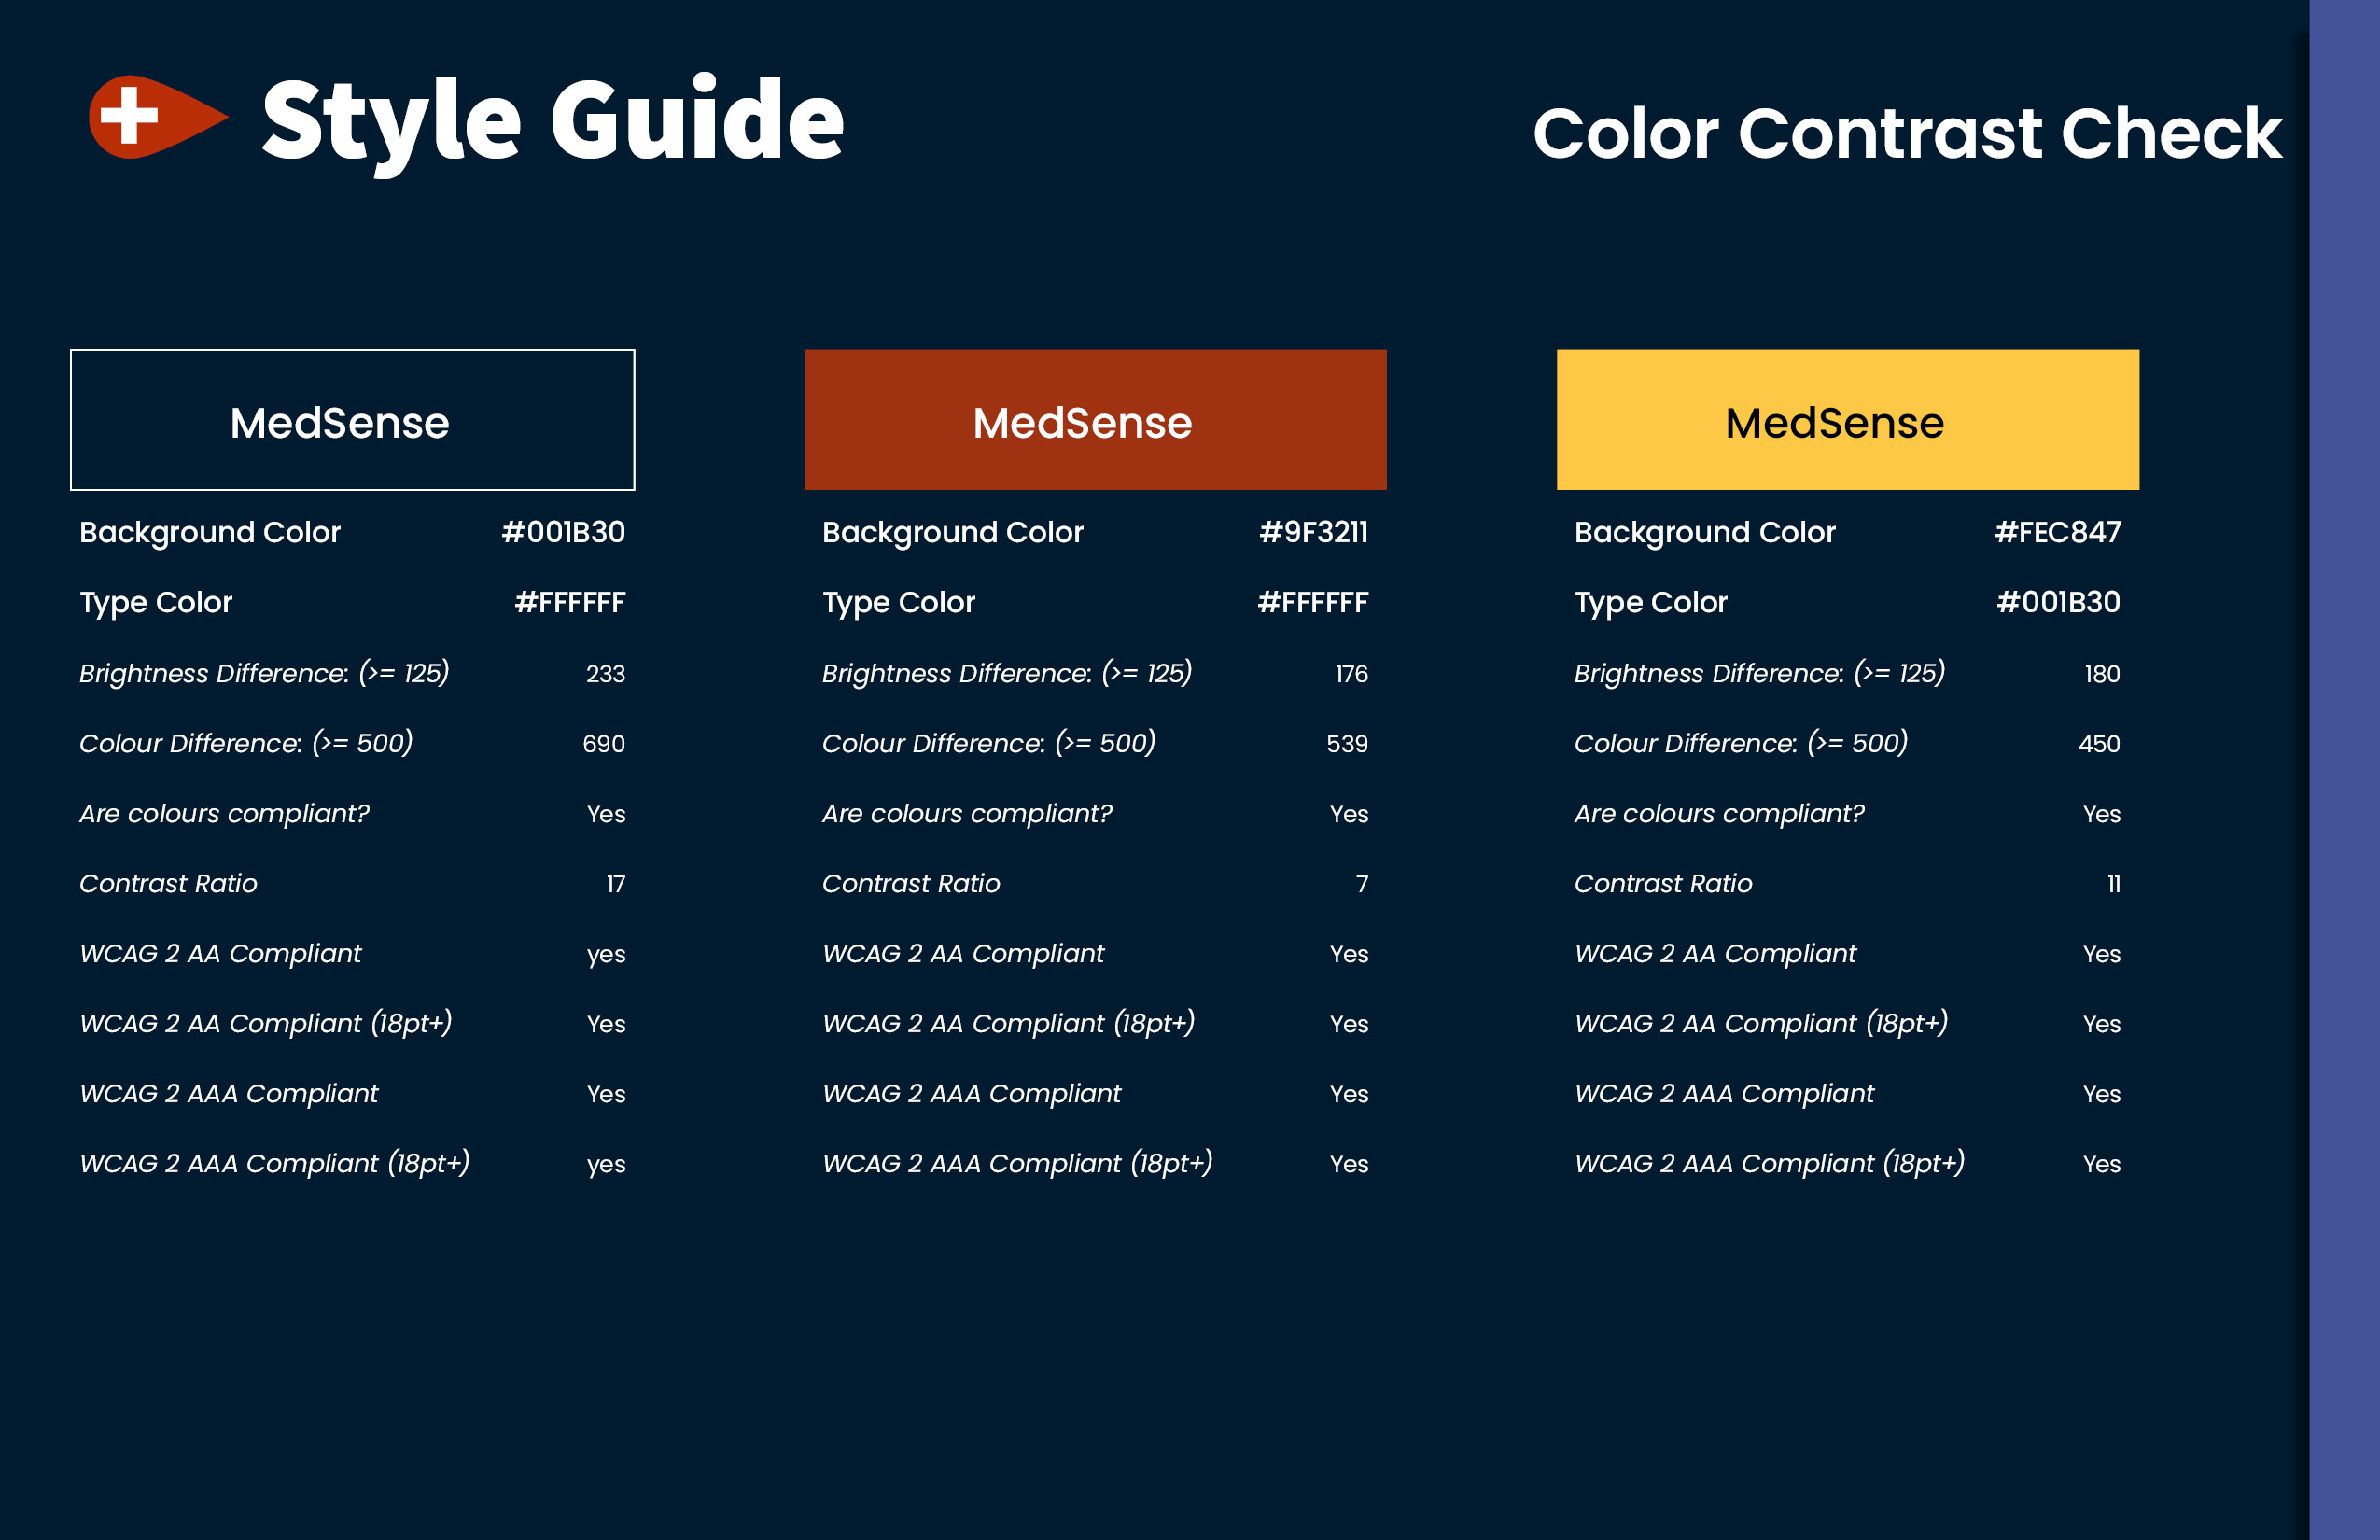Screen dimensions: 2380x1540
Task: Click contrast ratio value 7
Action: pos(1362,884)
